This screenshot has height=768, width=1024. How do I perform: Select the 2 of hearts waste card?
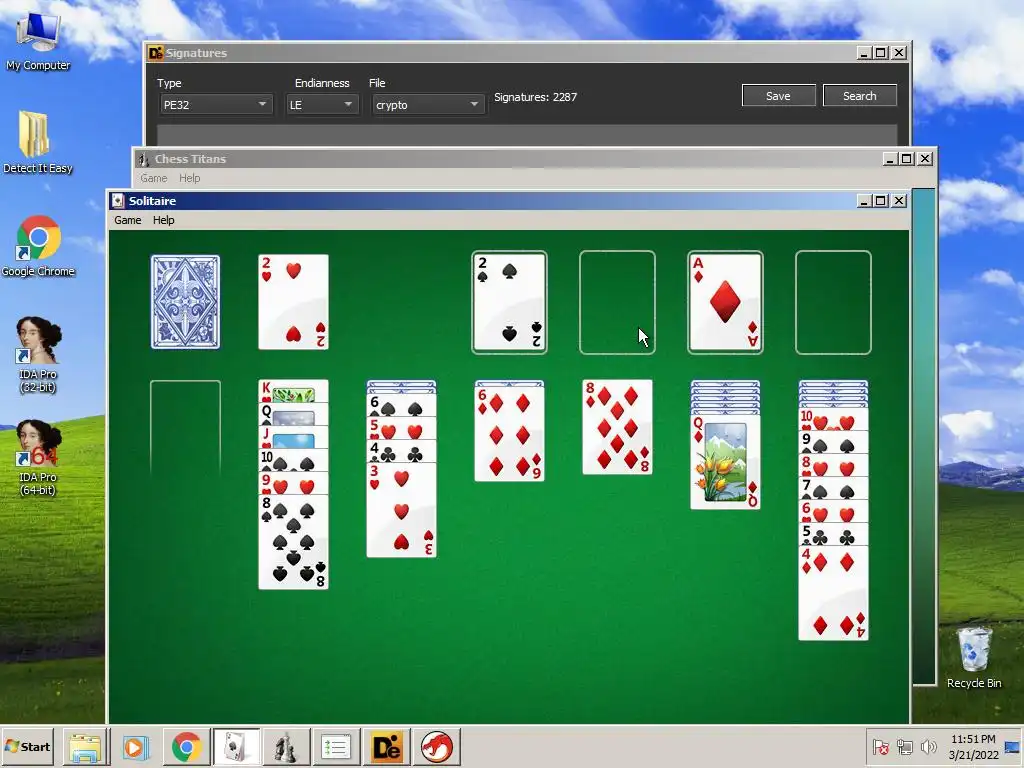coord(293,302)
